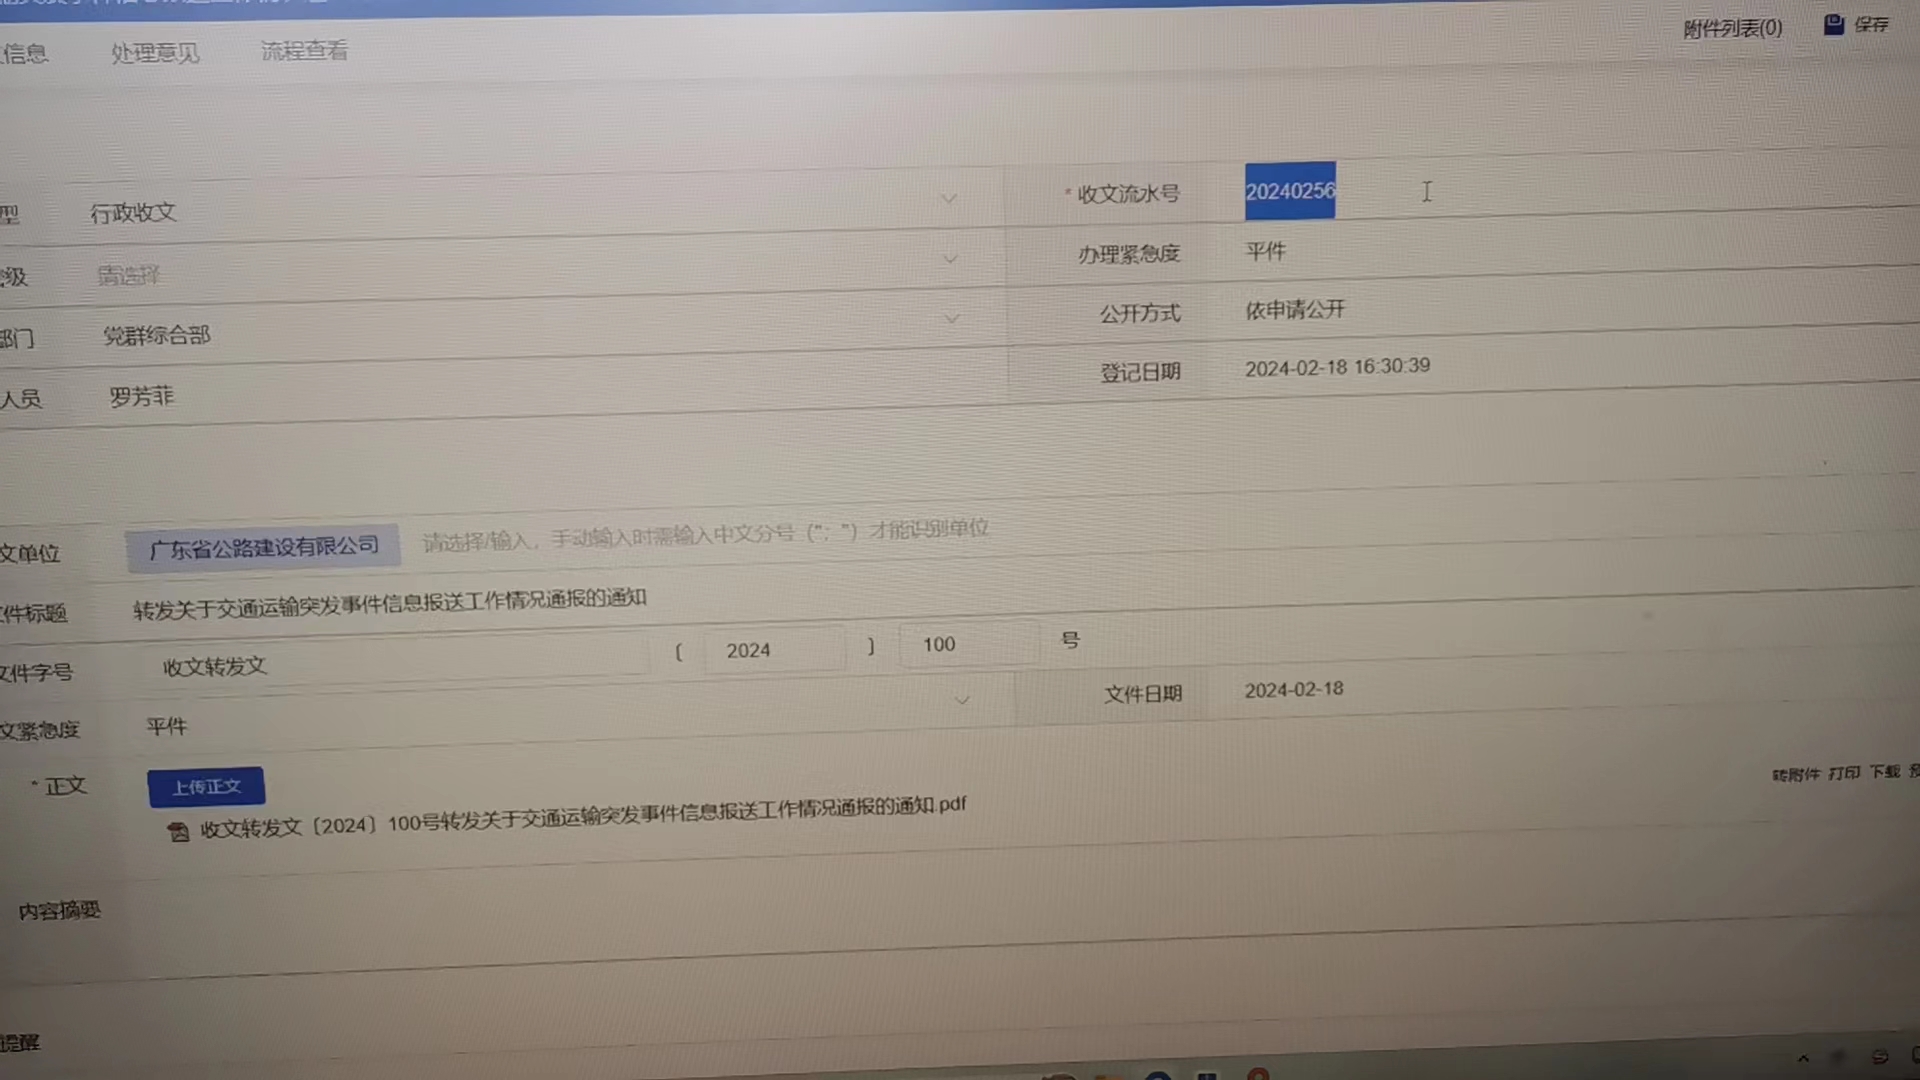This screenshot has height=1080, width=1920.
Task: Click 上传正文 upload button
Action: (206, 787)
